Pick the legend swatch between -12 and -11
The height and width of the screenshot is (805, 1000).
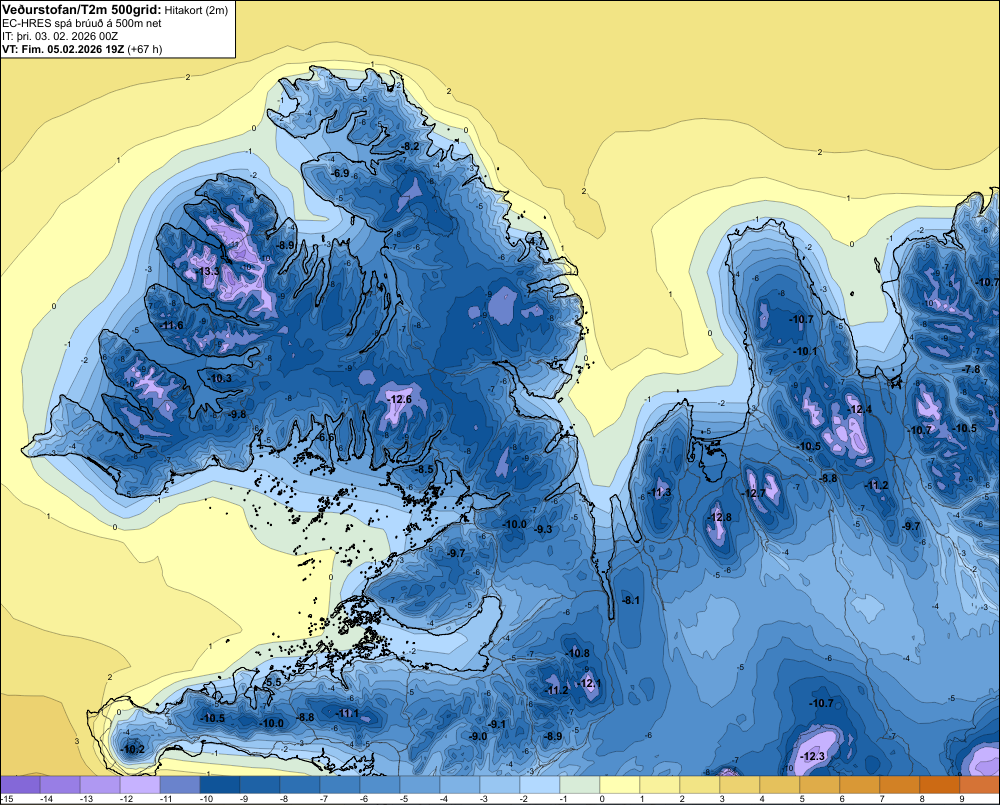(x=140, y=784)
